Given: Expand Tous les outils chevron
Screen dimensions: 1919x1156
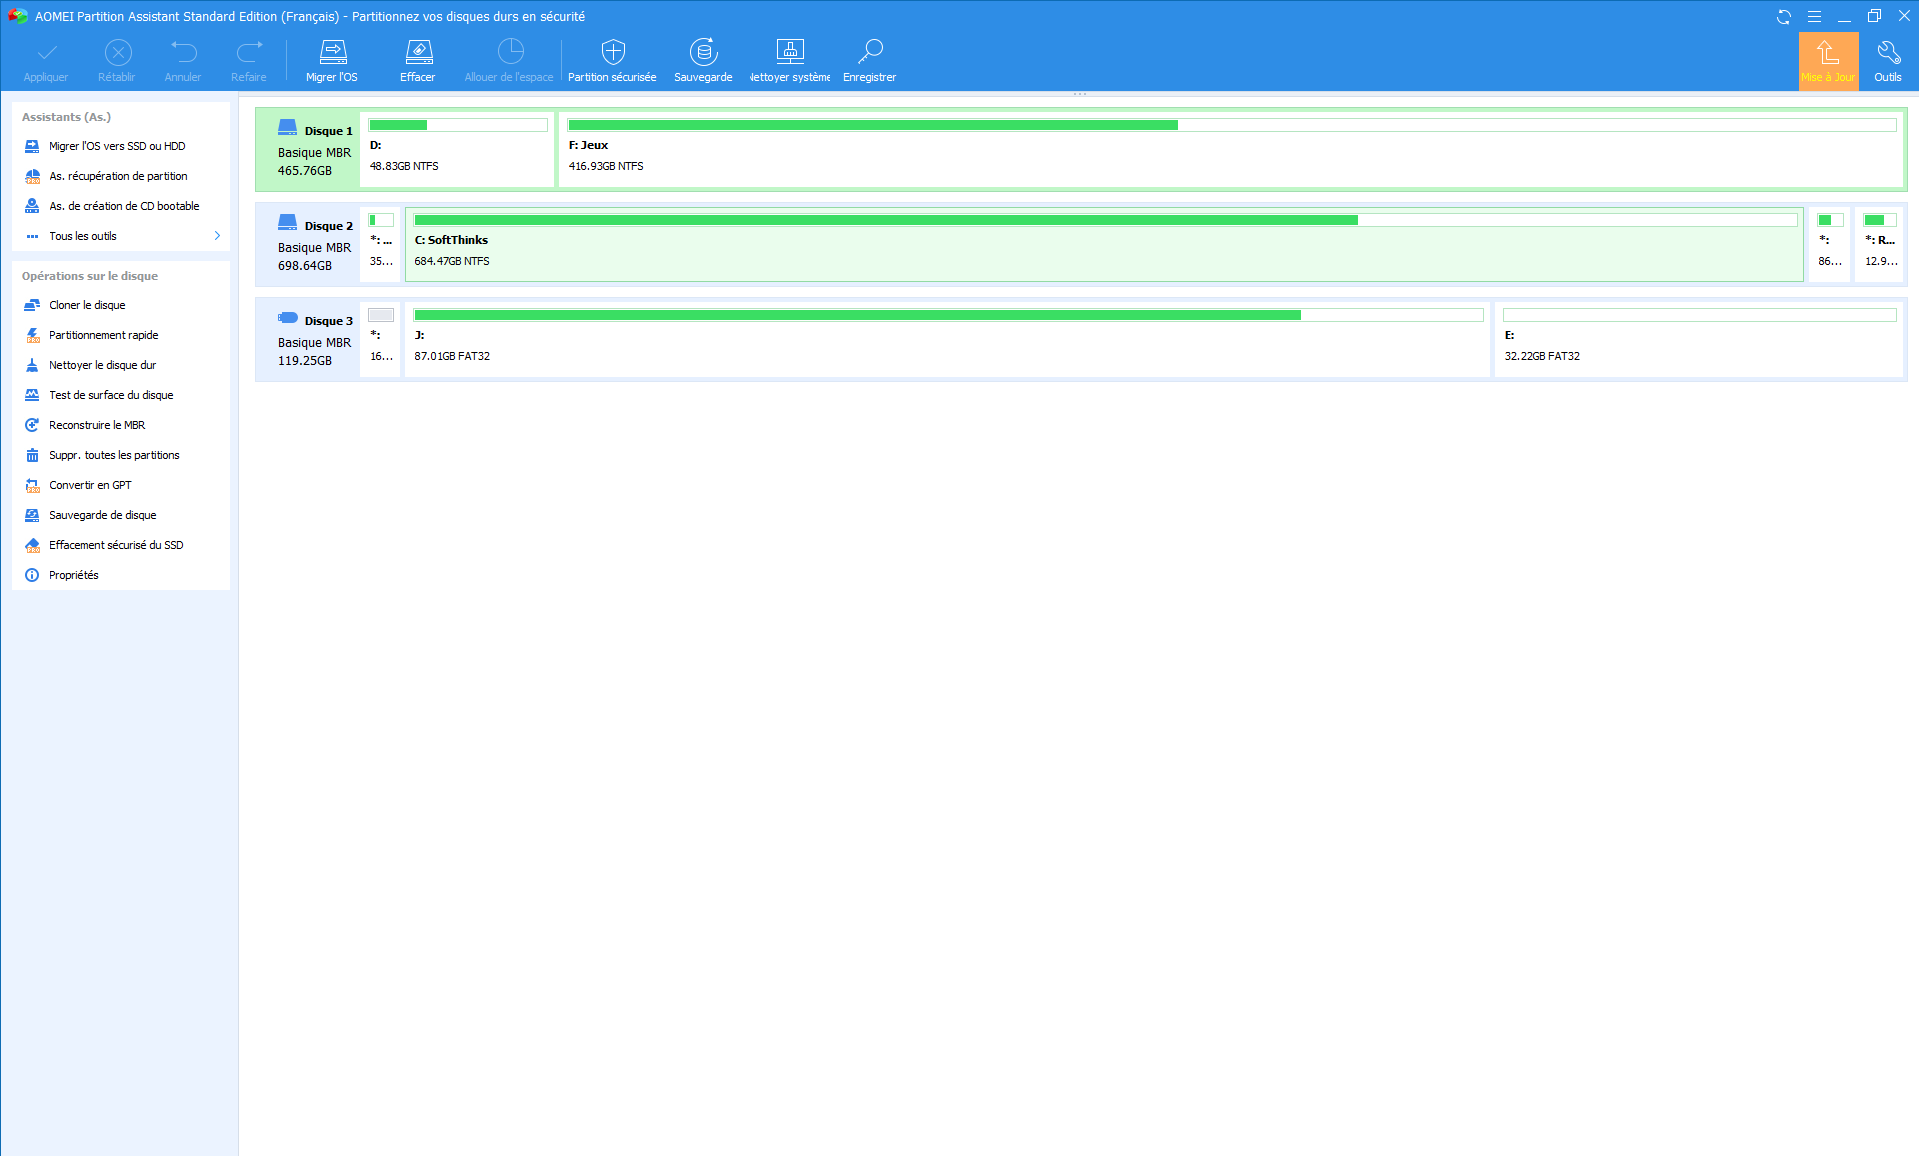Looking at the screenshot, I should pyautogui.click(x=217, y=236).
